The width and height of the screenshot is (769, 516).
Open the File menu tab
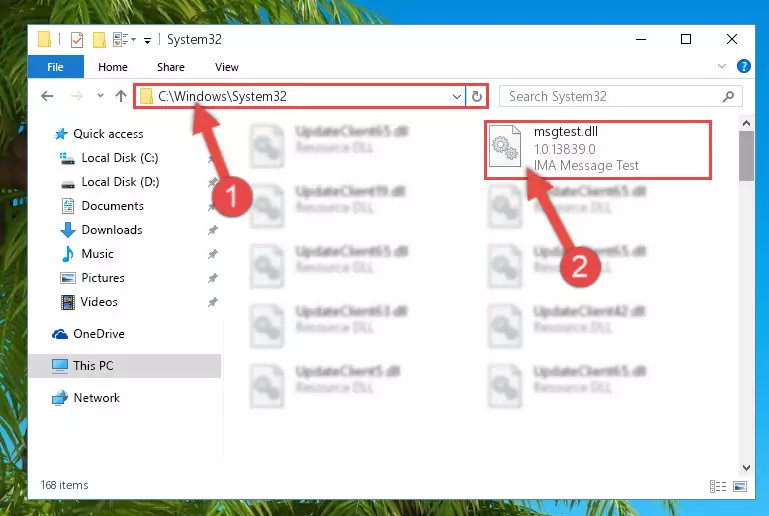(x=55, y=67)
